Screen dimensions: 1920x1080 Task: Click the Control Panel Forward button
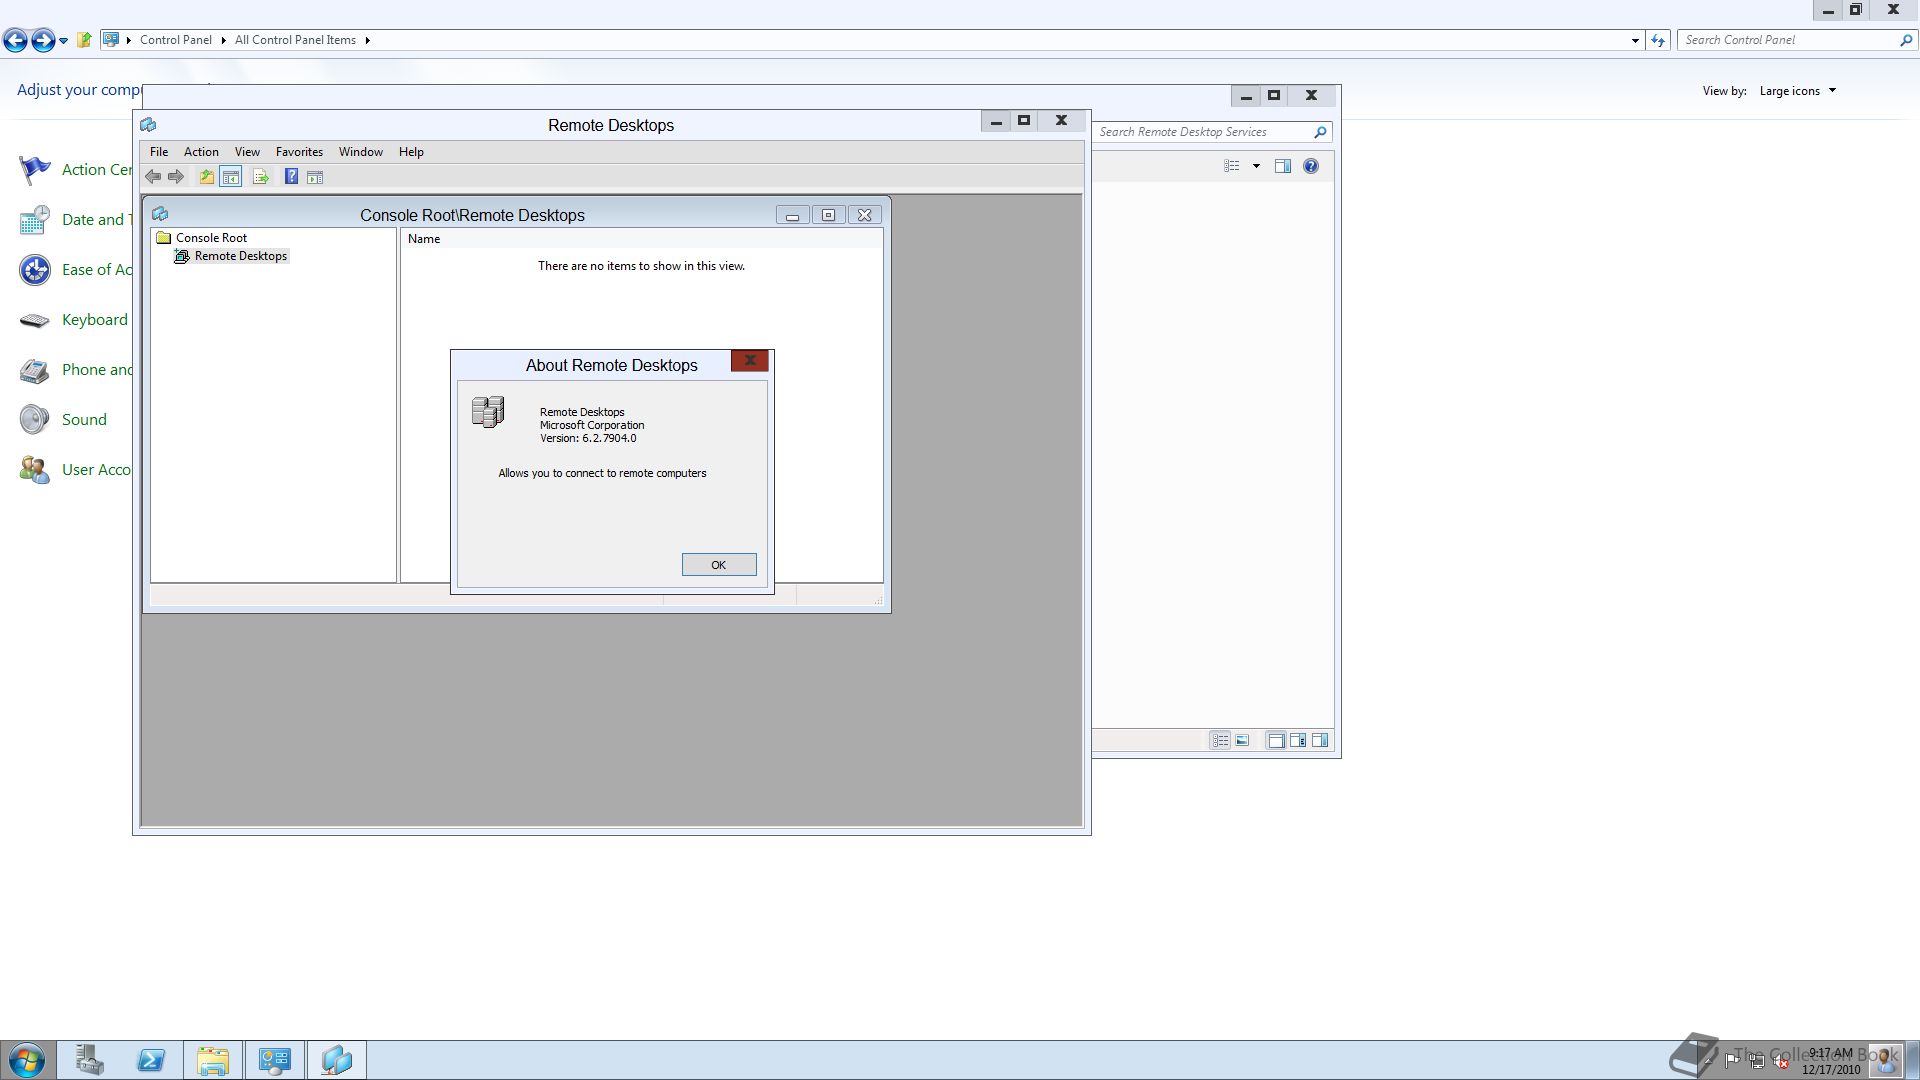tap(43, 40)
